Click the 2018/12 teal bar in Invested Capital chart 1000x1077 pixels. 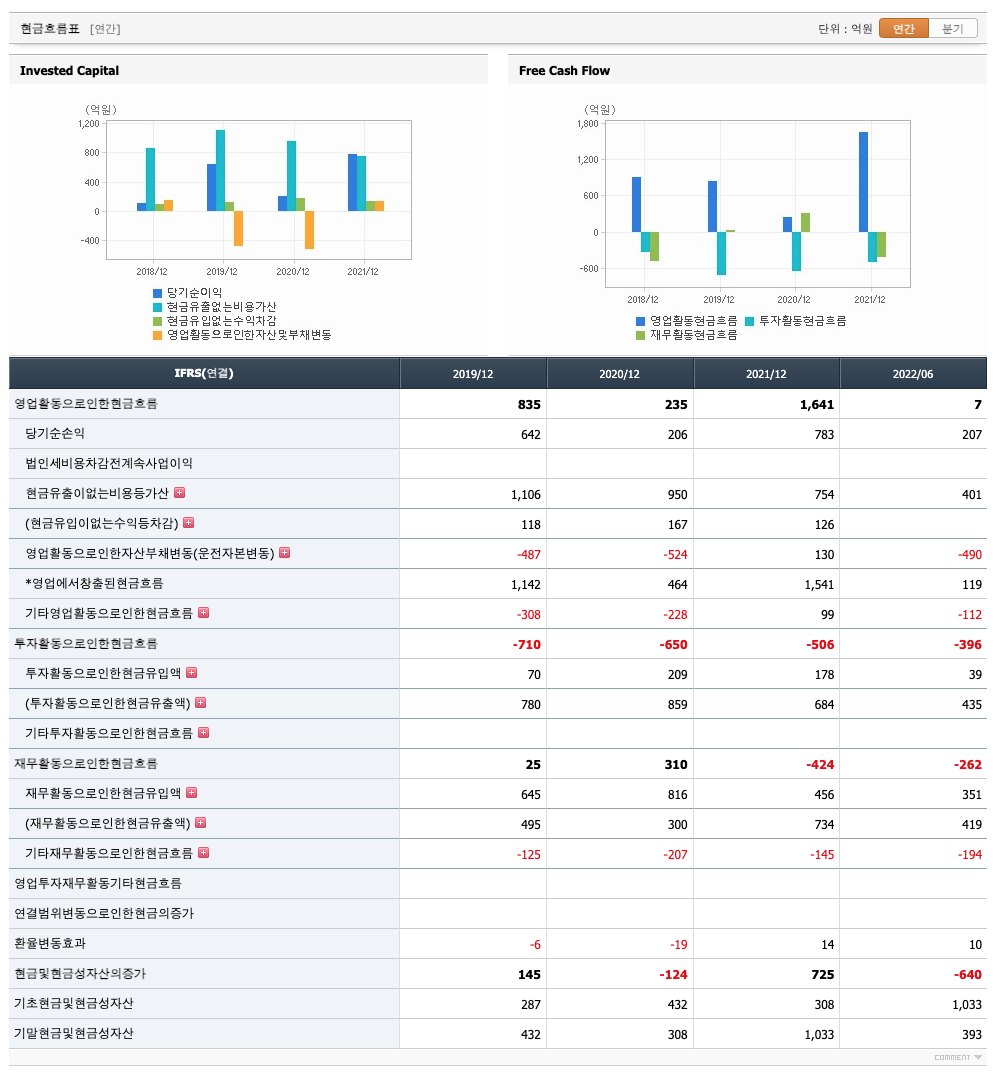click(x=150, y=179)
